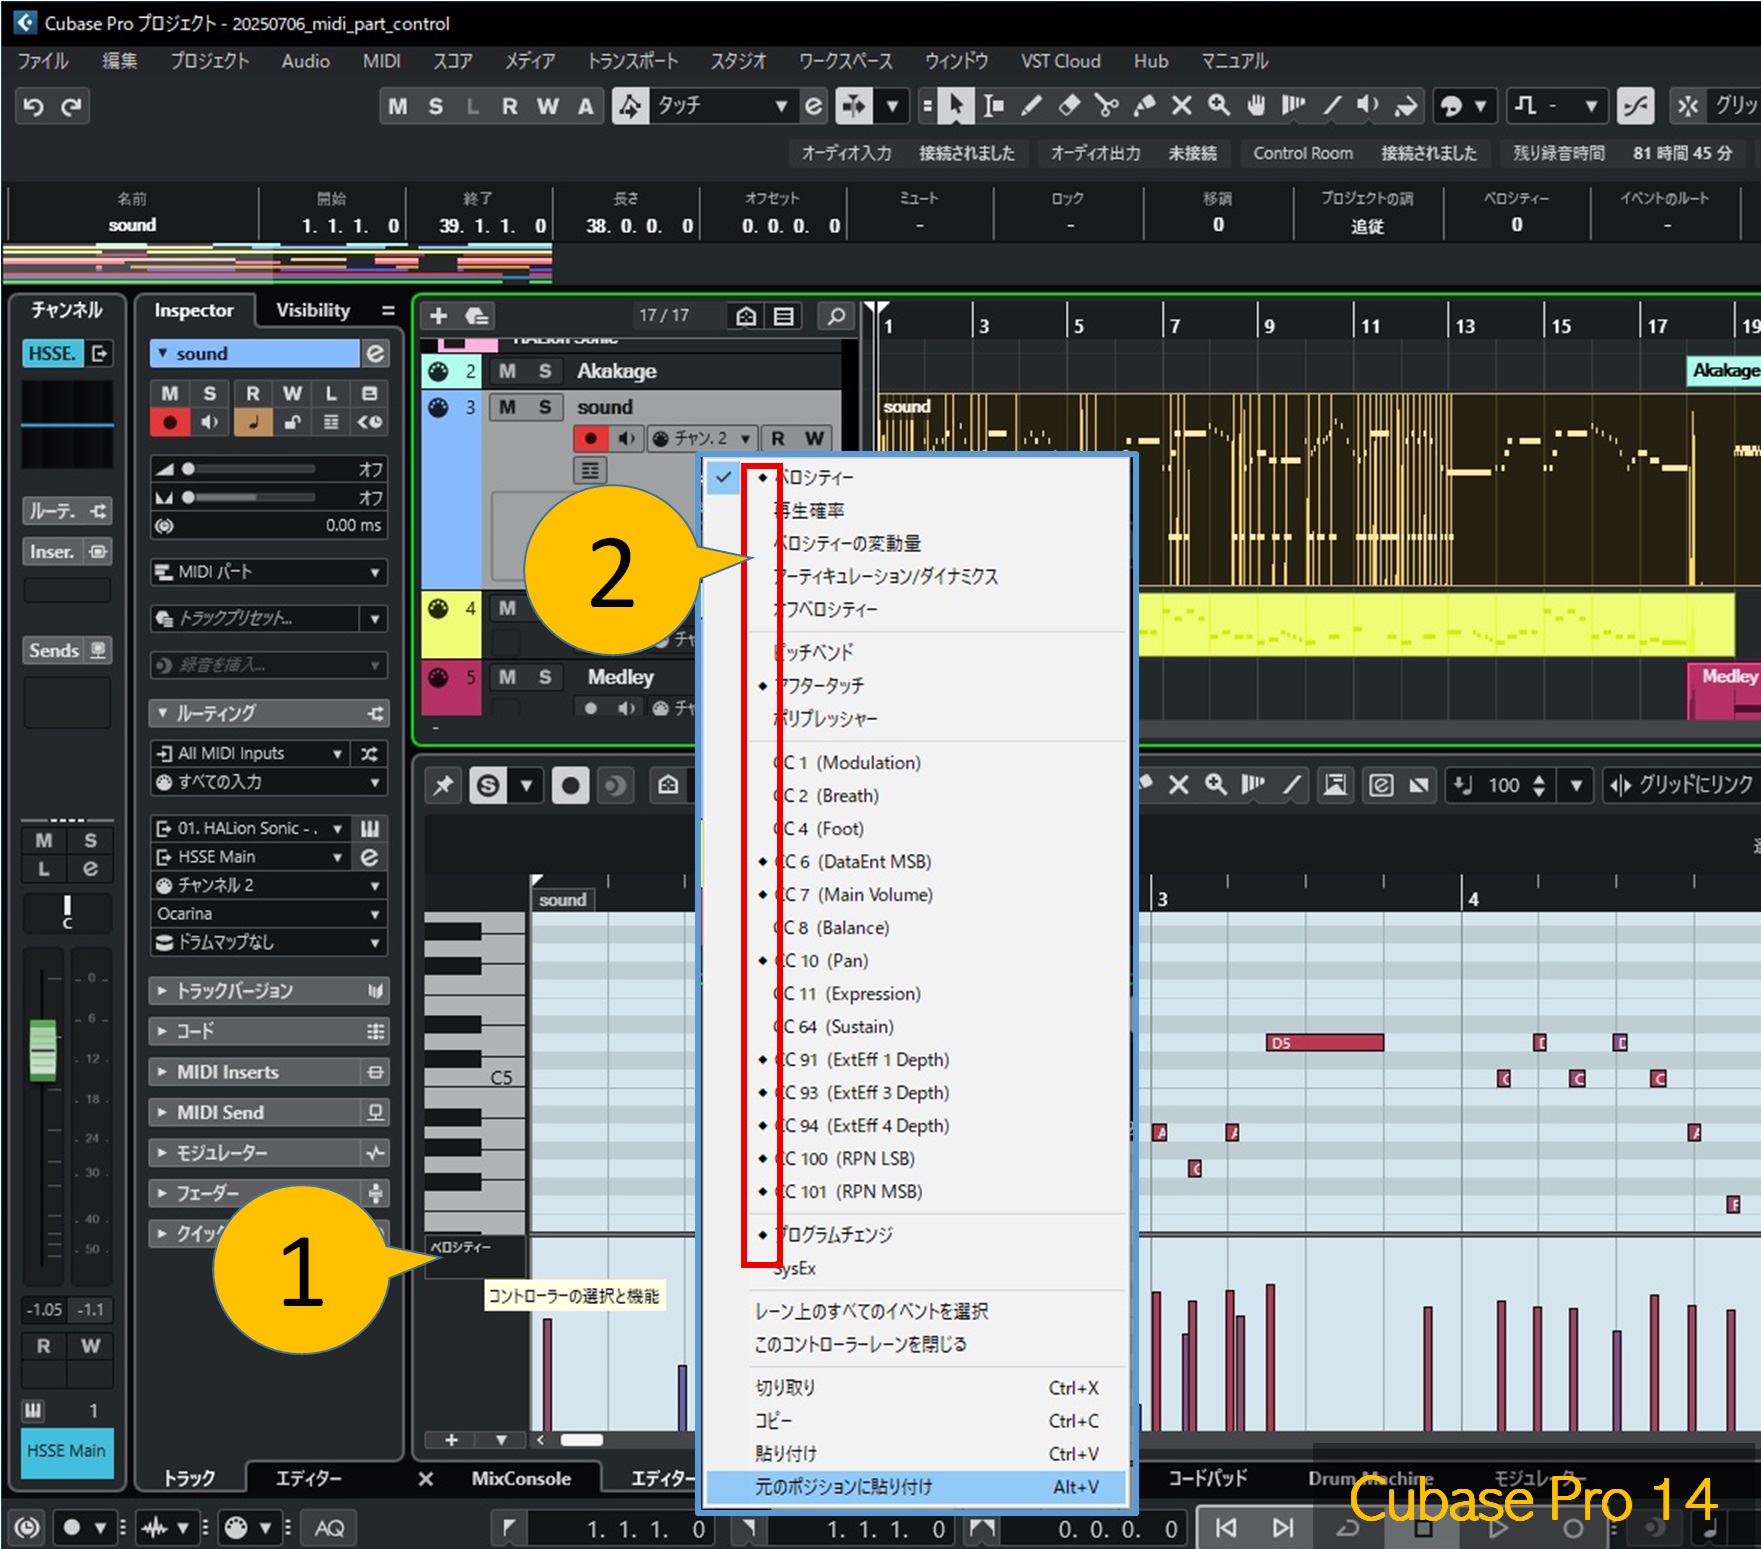
Task: Select the Zoom magnifier tool in the top toolbar
Action: 1219,106
